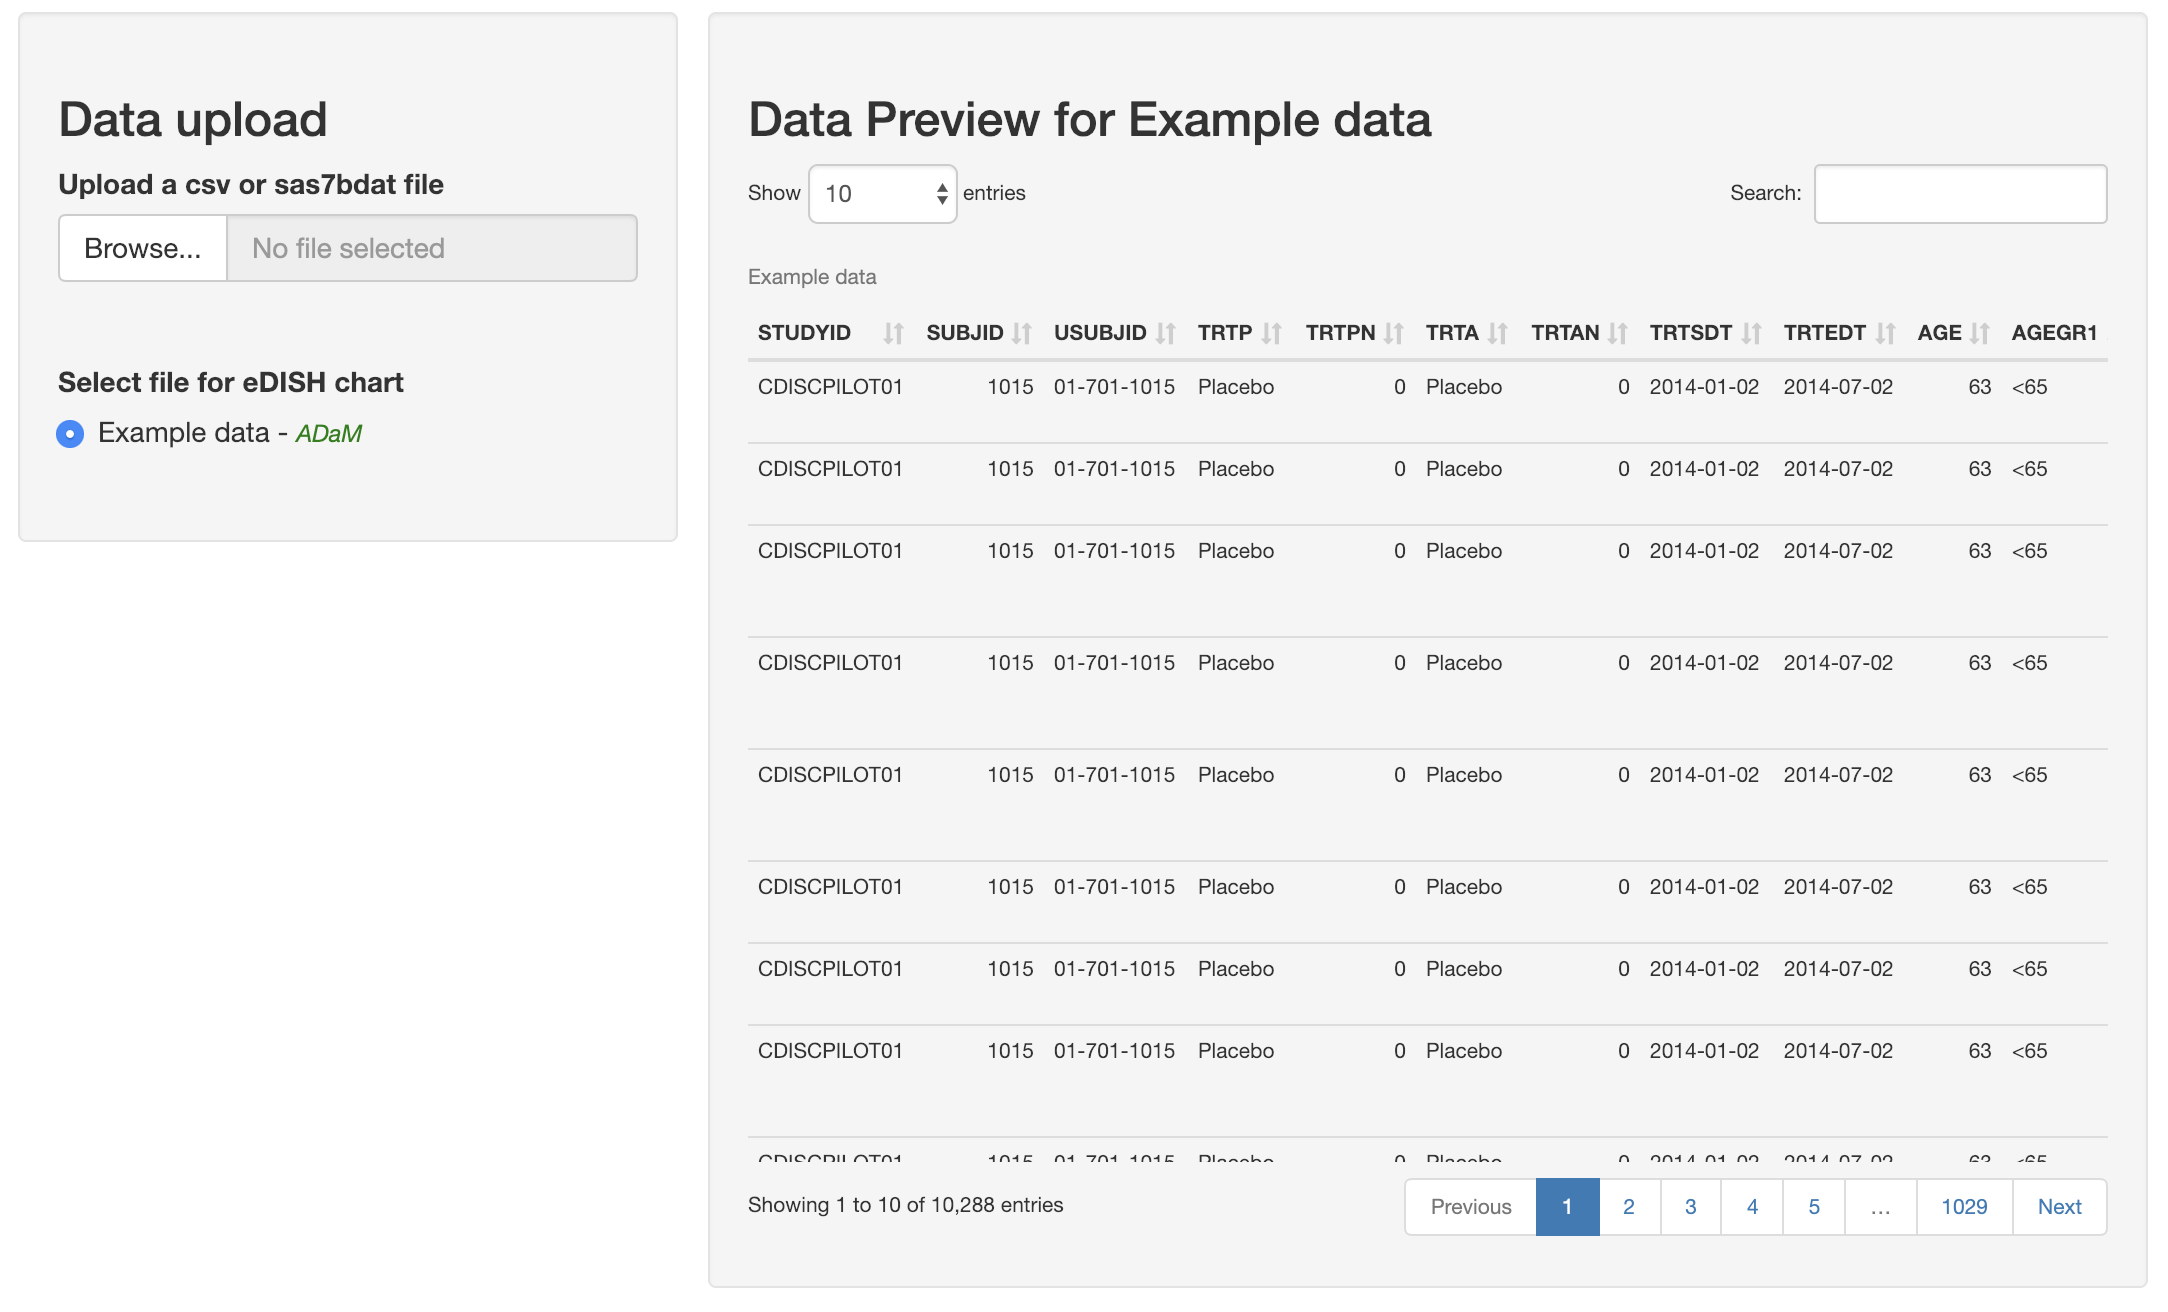
Task: Jump to last page 1029
Action: [x=1964, y=1207]
